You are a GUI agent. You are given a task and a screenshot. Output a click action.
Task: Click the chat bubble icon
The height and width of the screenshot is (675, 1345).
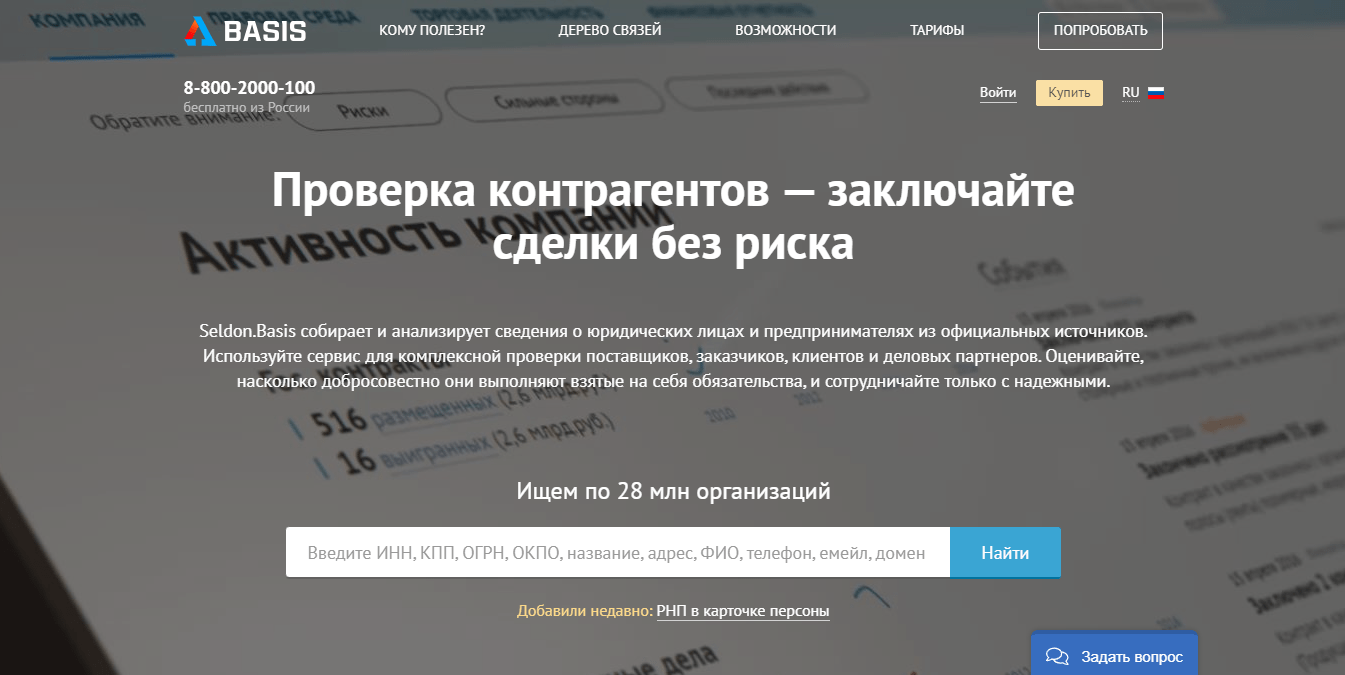[x=1057, y=656]
